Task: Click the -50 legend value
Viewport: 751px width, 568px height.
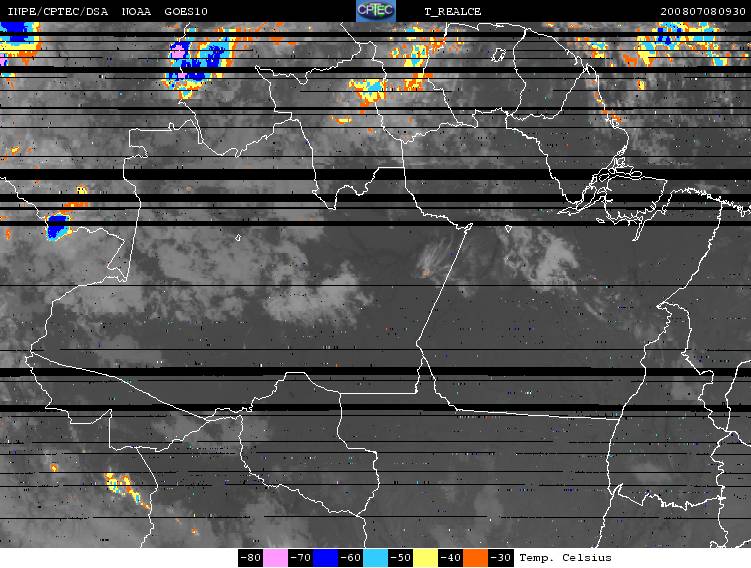Action: (400, 558)
